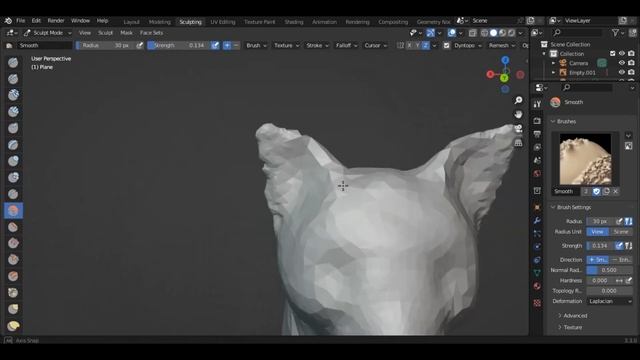Hide Camera with its eye icon
This screenshot has height=360, width=640.
[x=622, y=63]
